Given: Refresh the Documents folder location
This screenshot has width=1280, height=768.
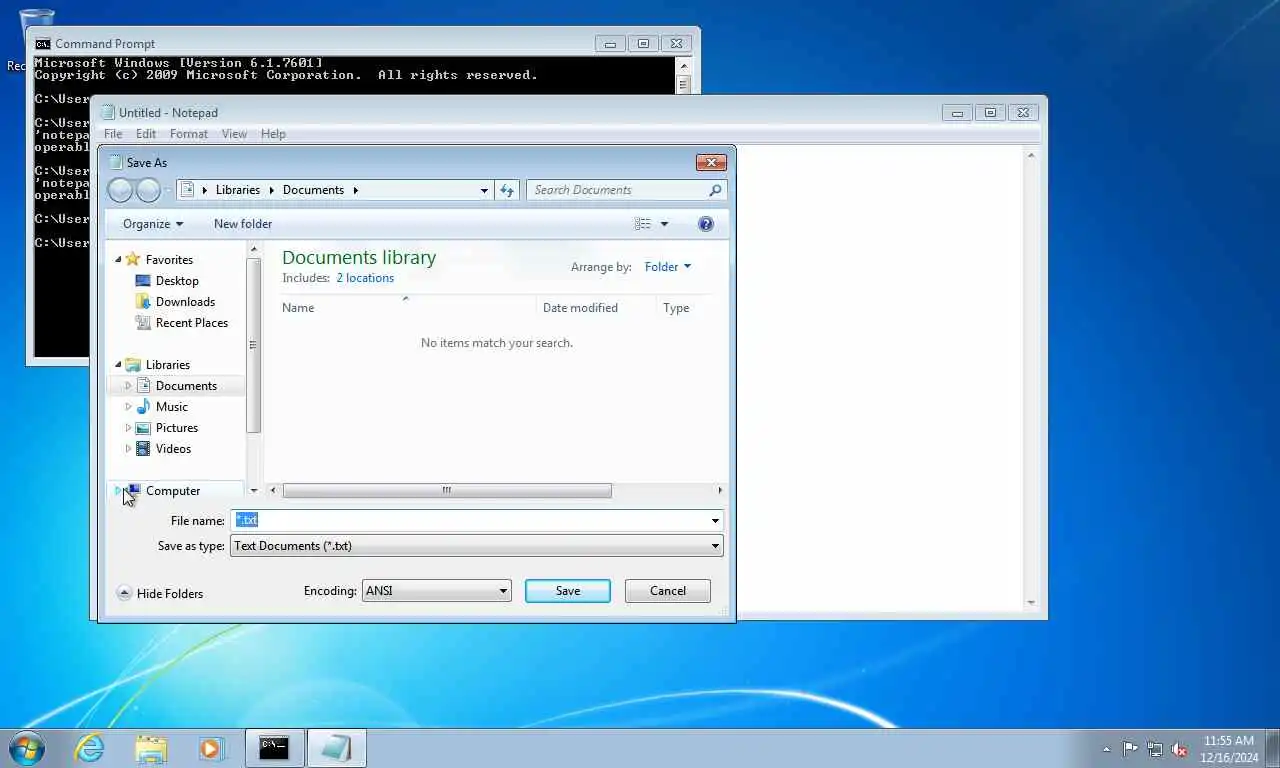Looking at the screenshot, I should (507, 190).
